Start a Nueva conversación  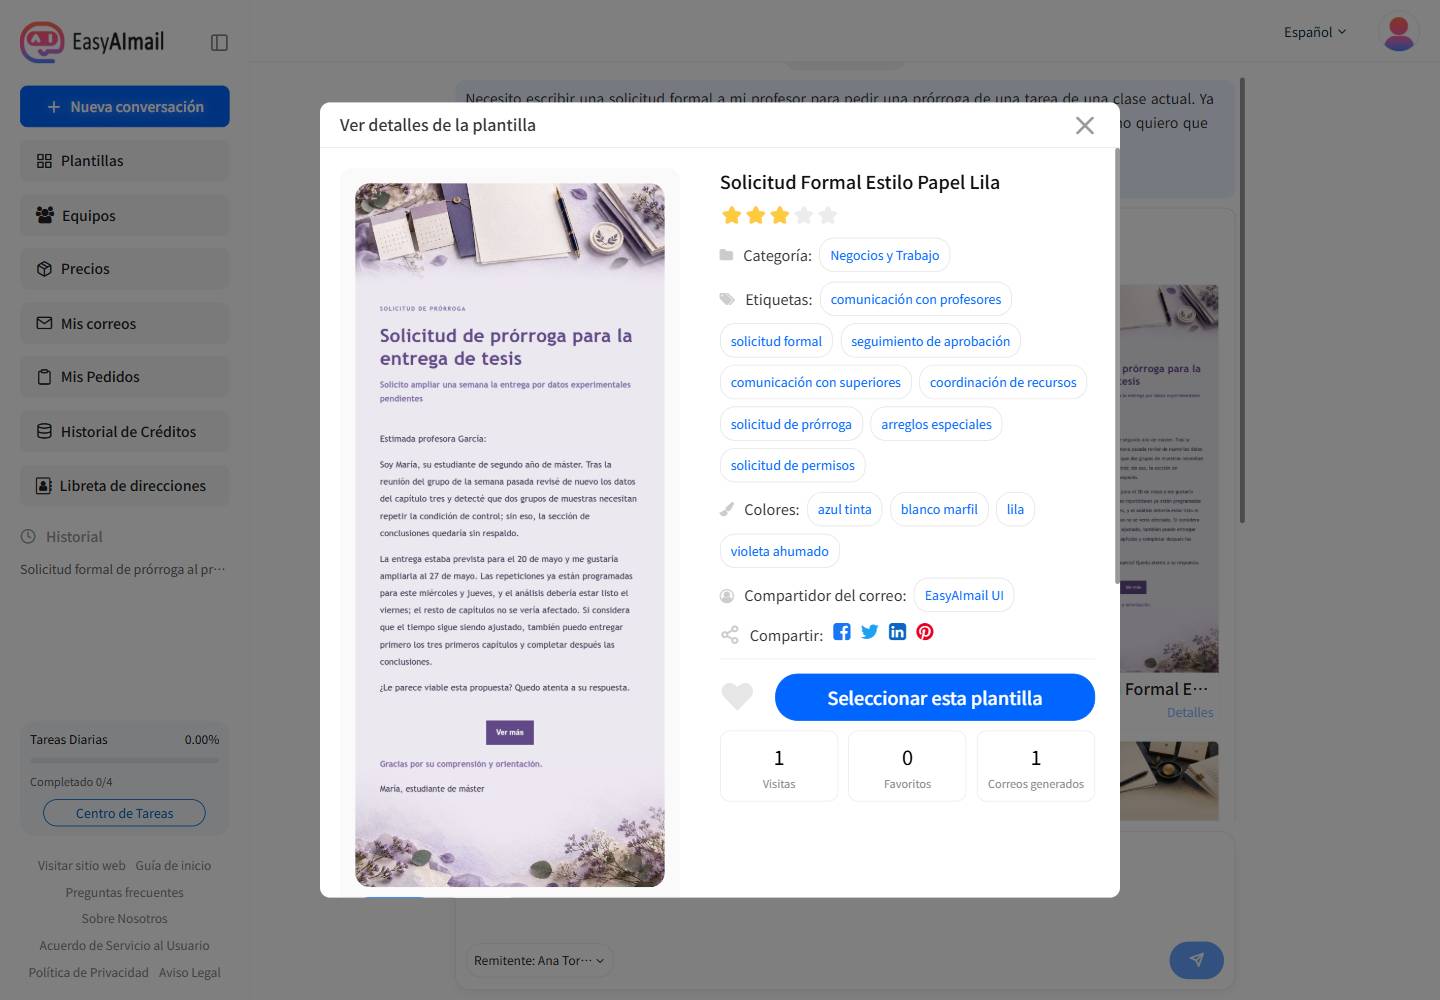tap(125, 107)
